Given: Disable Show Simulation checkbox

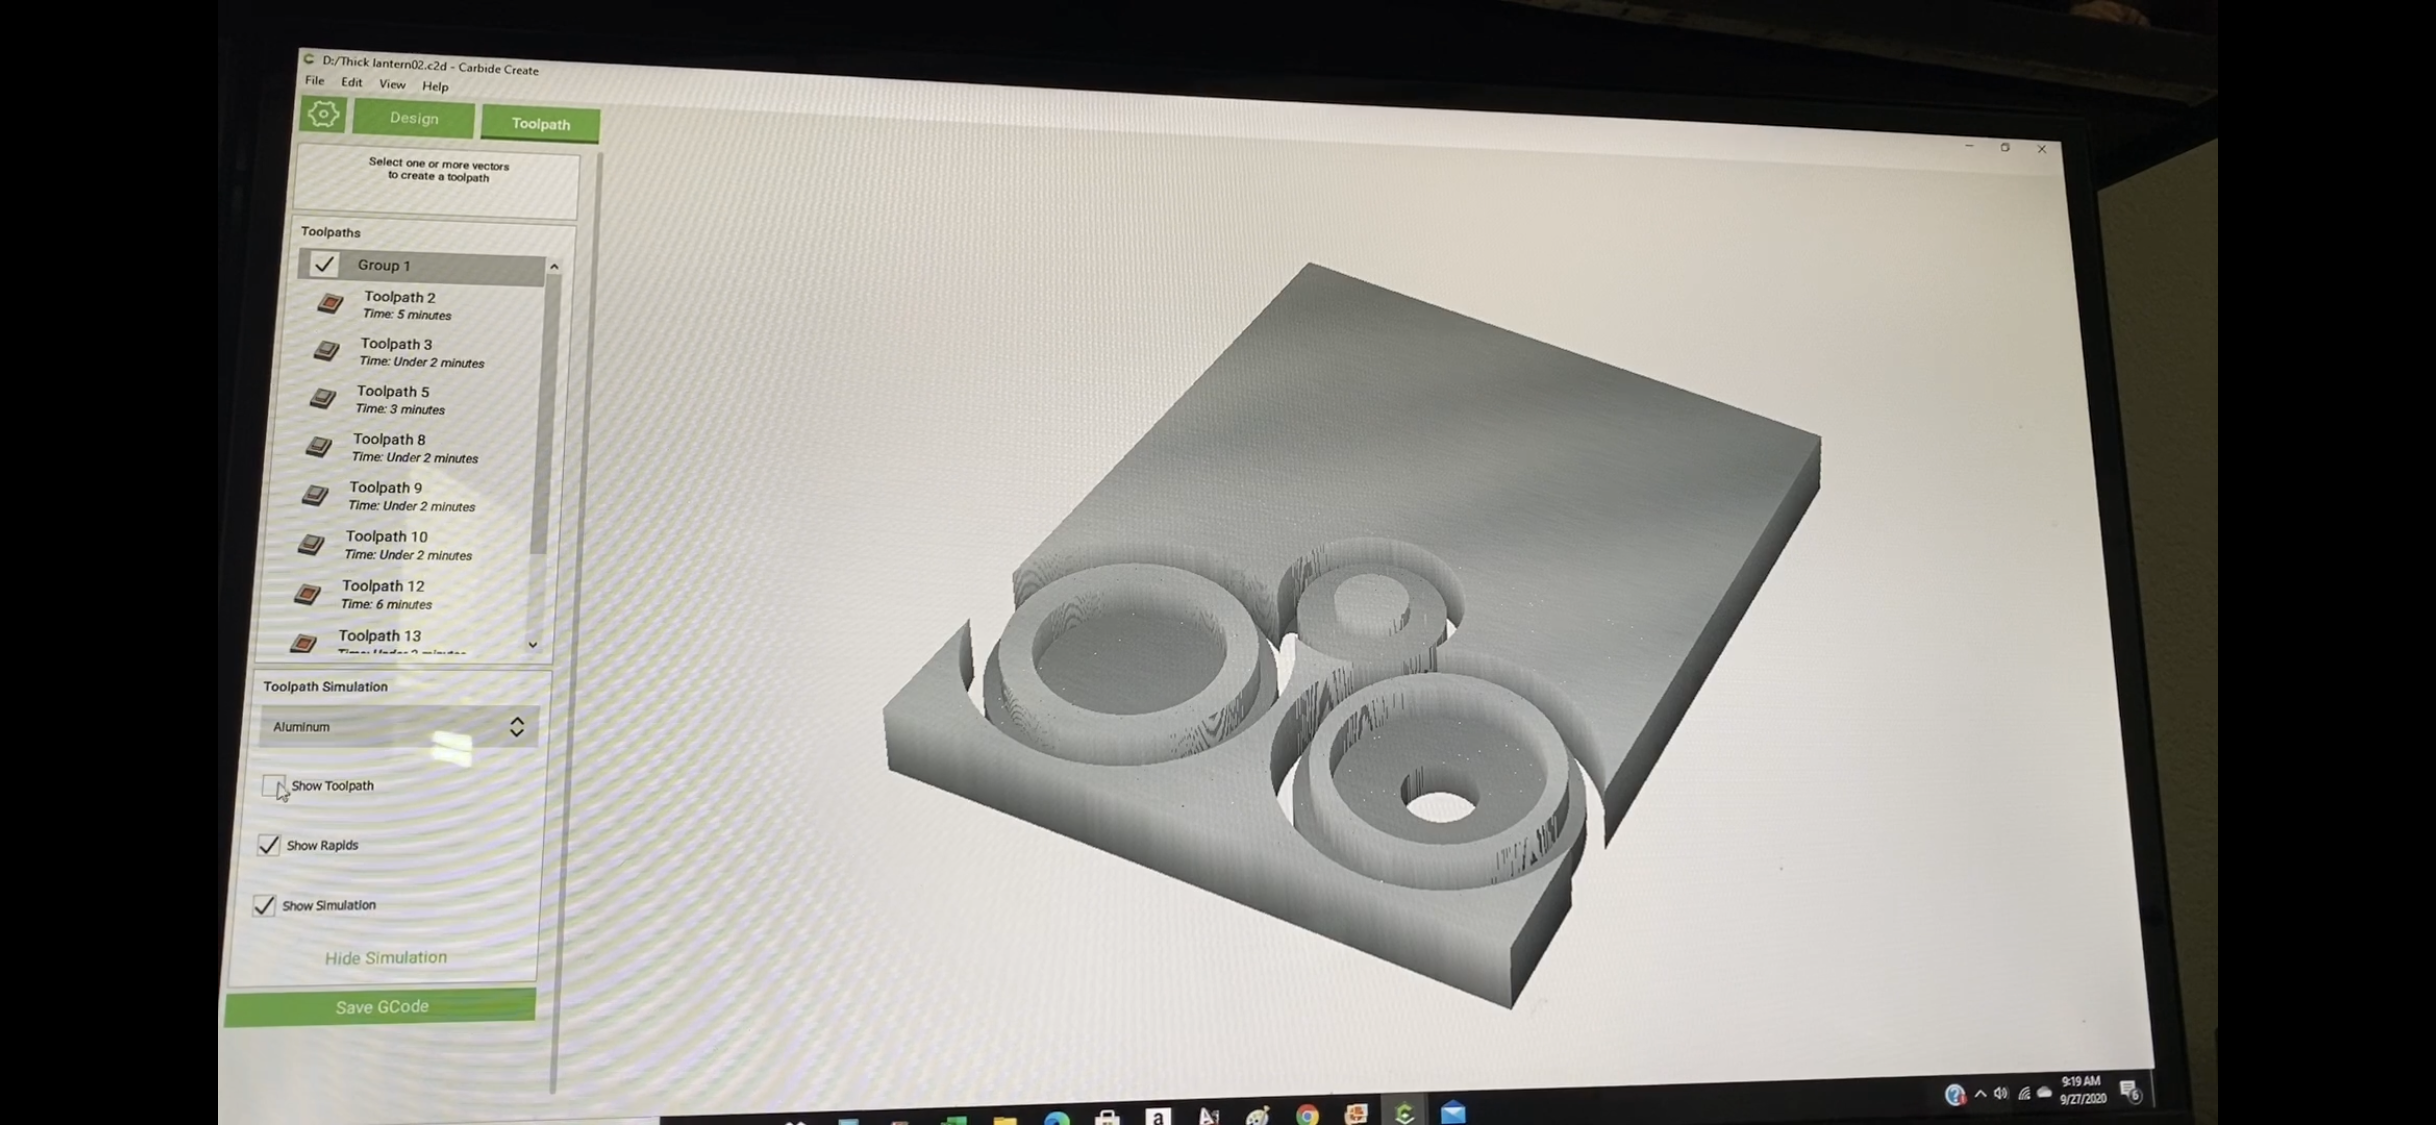Looking at the screenshot, I should [x=264, y=905].
